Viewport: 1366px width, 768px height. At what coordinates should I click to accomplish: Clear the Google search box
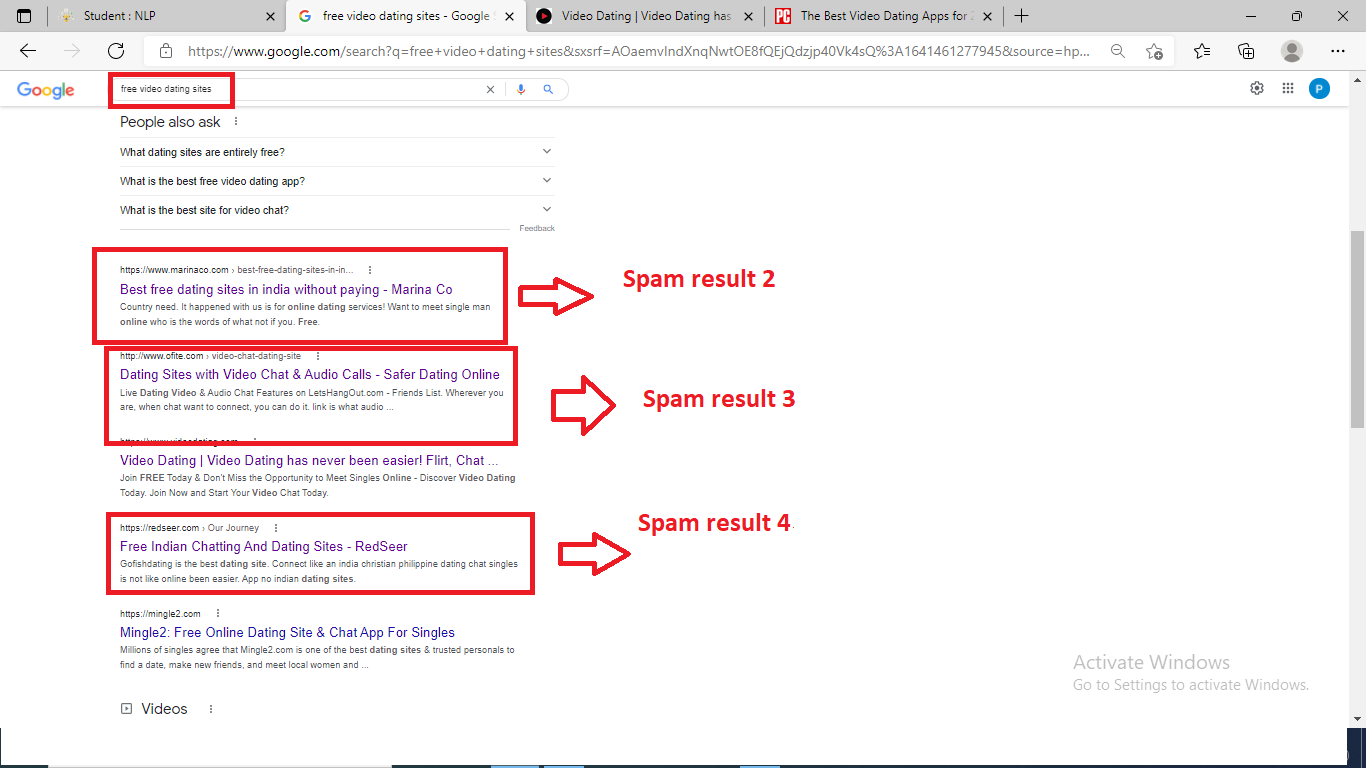[x=490, y=89]
